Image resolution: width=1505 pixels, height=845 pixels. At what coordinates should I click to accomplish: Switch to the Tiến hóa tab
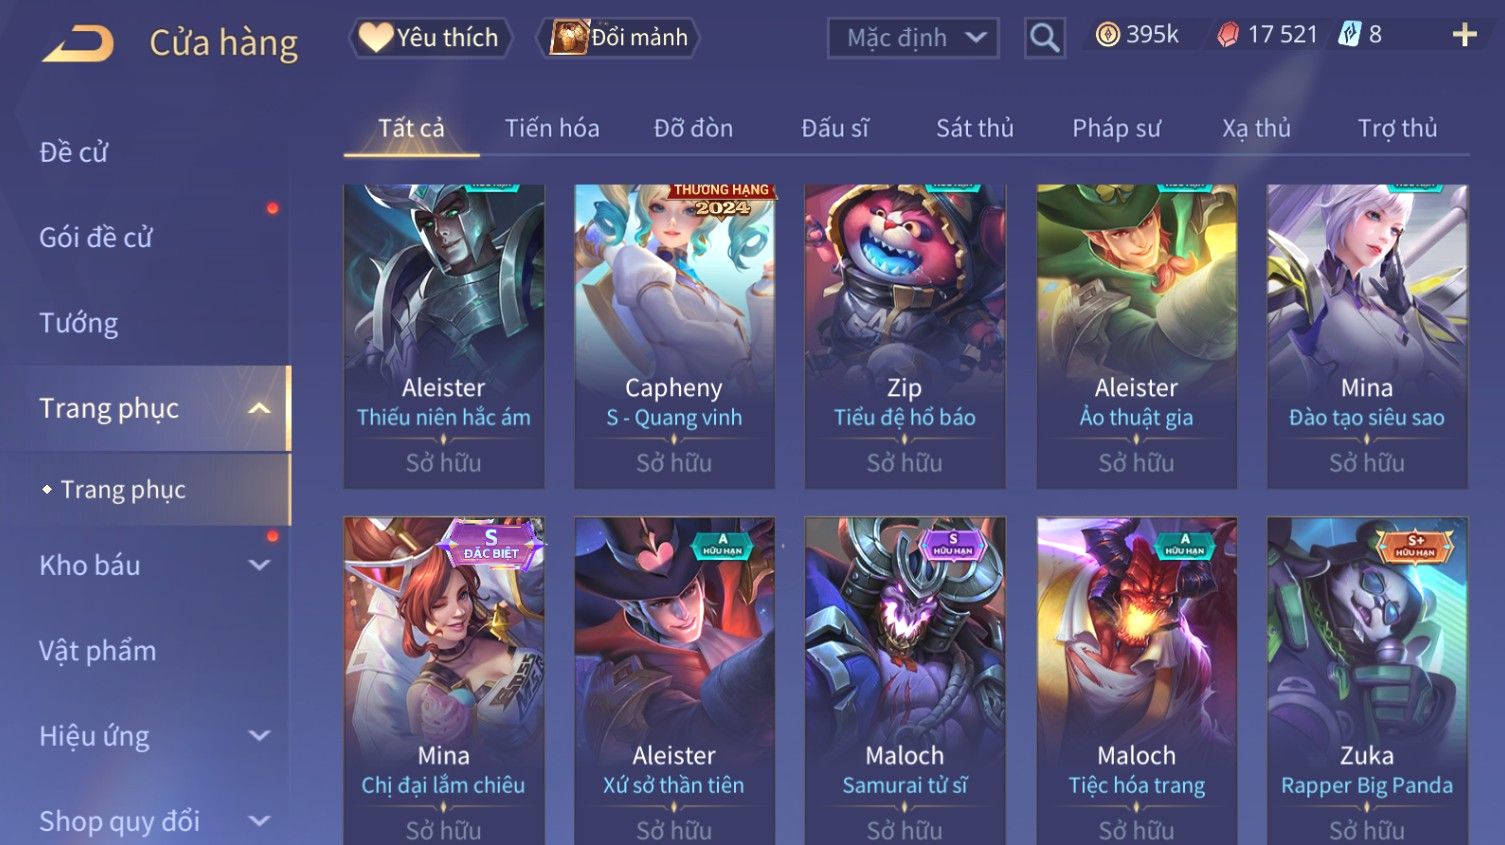tap(552, 128)
